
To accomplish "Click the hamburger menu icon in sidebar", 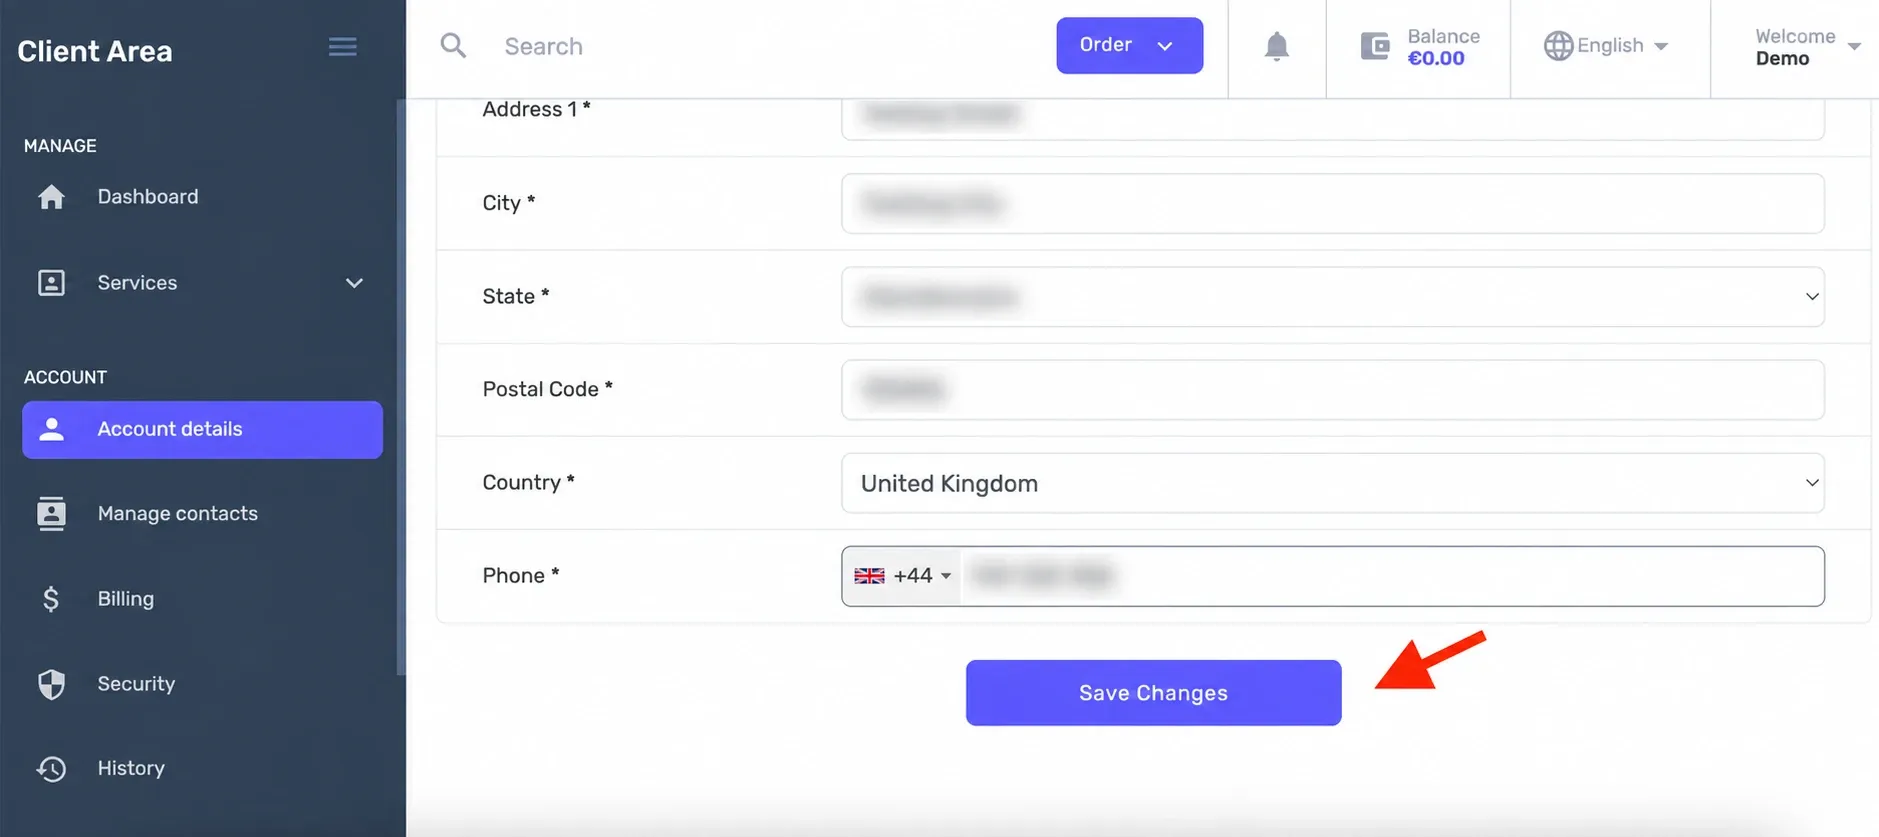I will click(342, 47).
